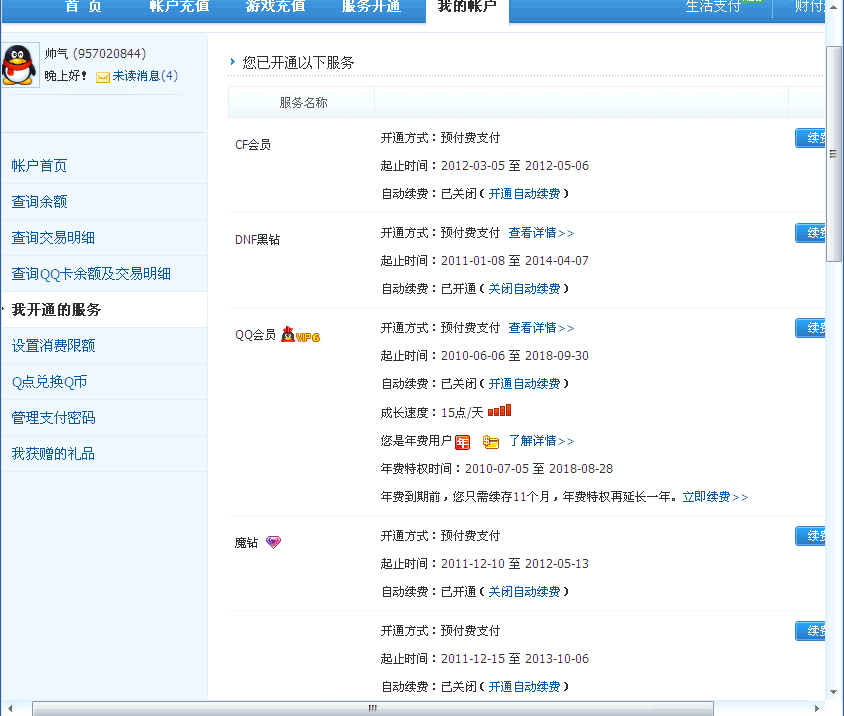Select 我开通的服务 sidebar item
Screen dimensions: 844x716
click(57, 310)
